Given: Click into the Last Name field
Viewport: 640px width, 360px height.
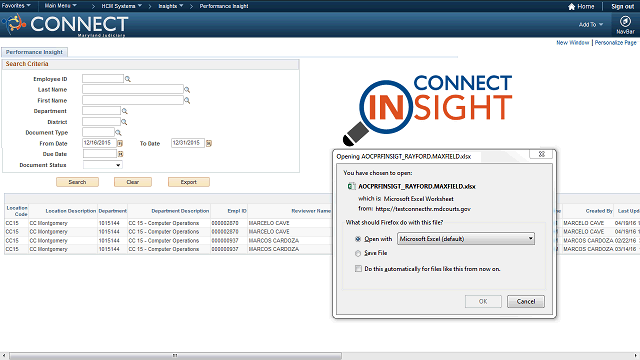Looking at the screenshot, I should click(133, 89).
